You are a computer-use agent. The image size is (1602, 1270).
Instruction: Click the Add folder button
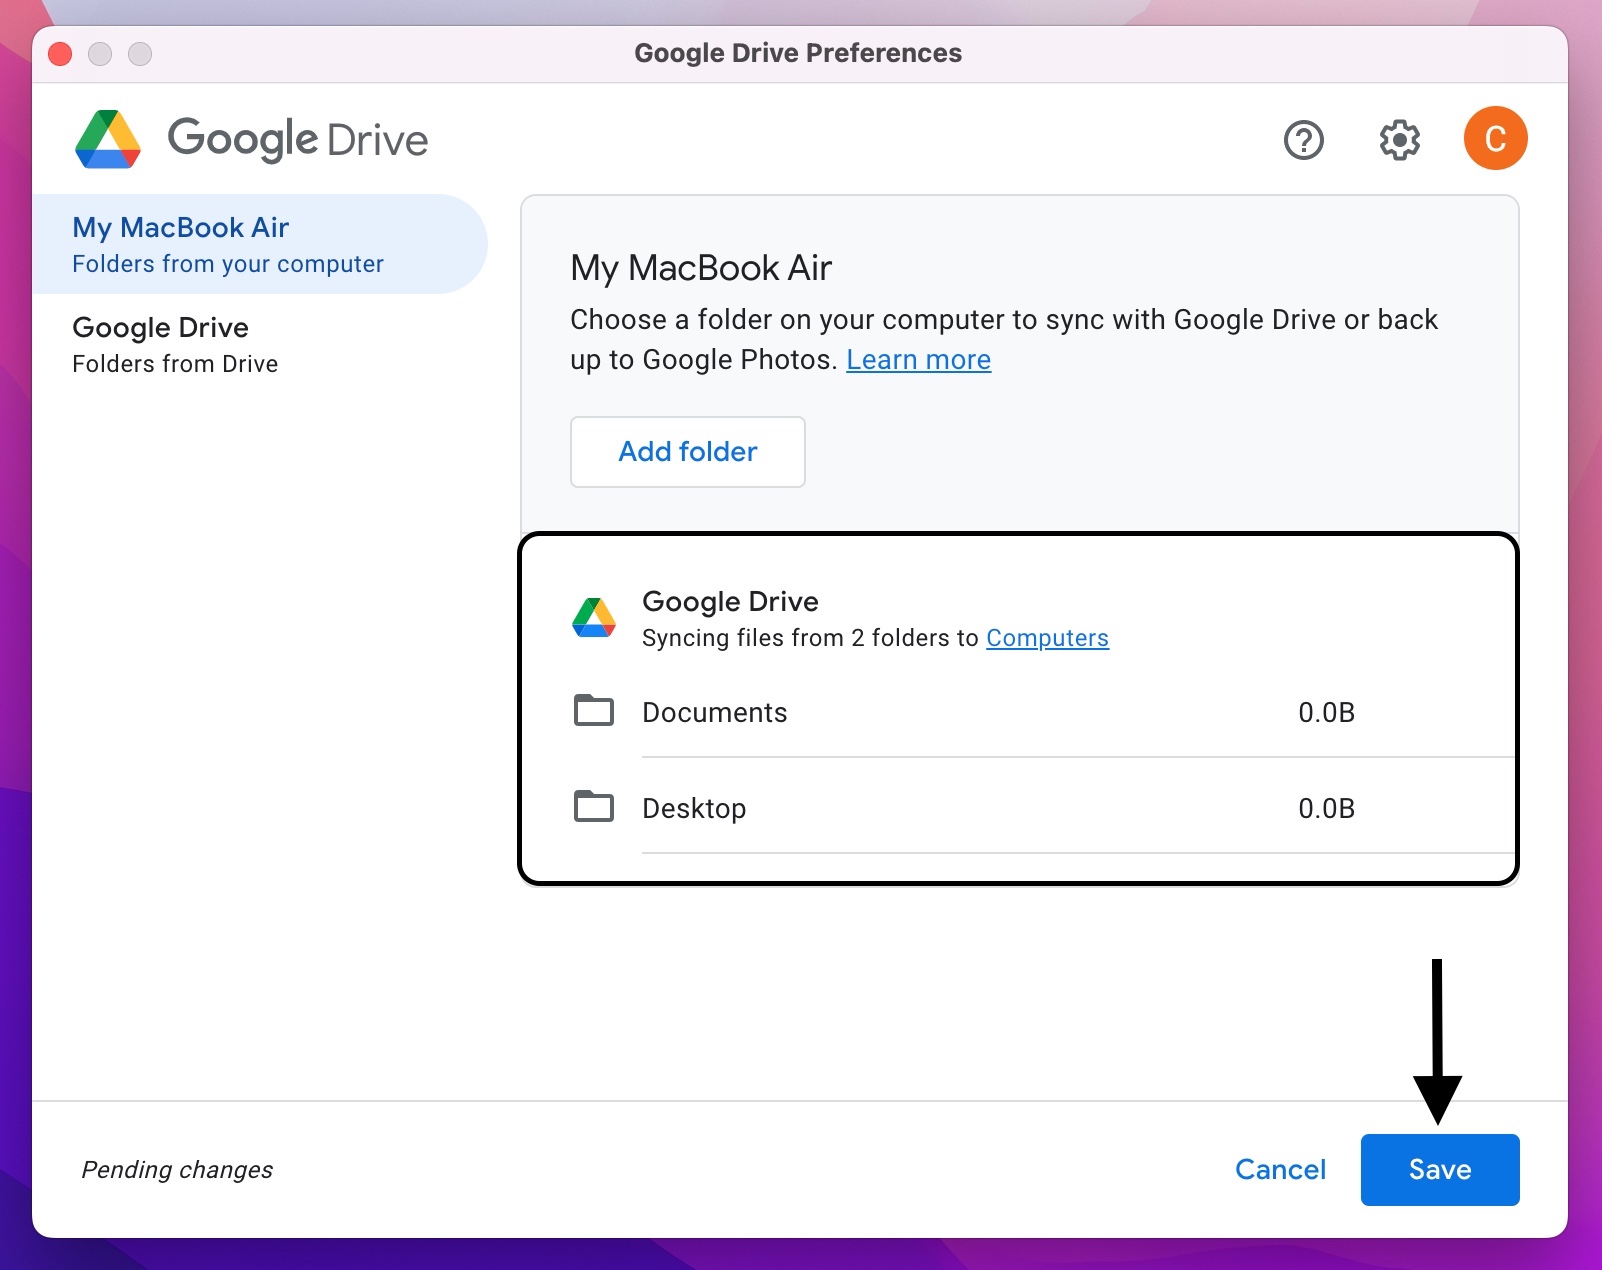pyautogui.click(x=688, y=452)
